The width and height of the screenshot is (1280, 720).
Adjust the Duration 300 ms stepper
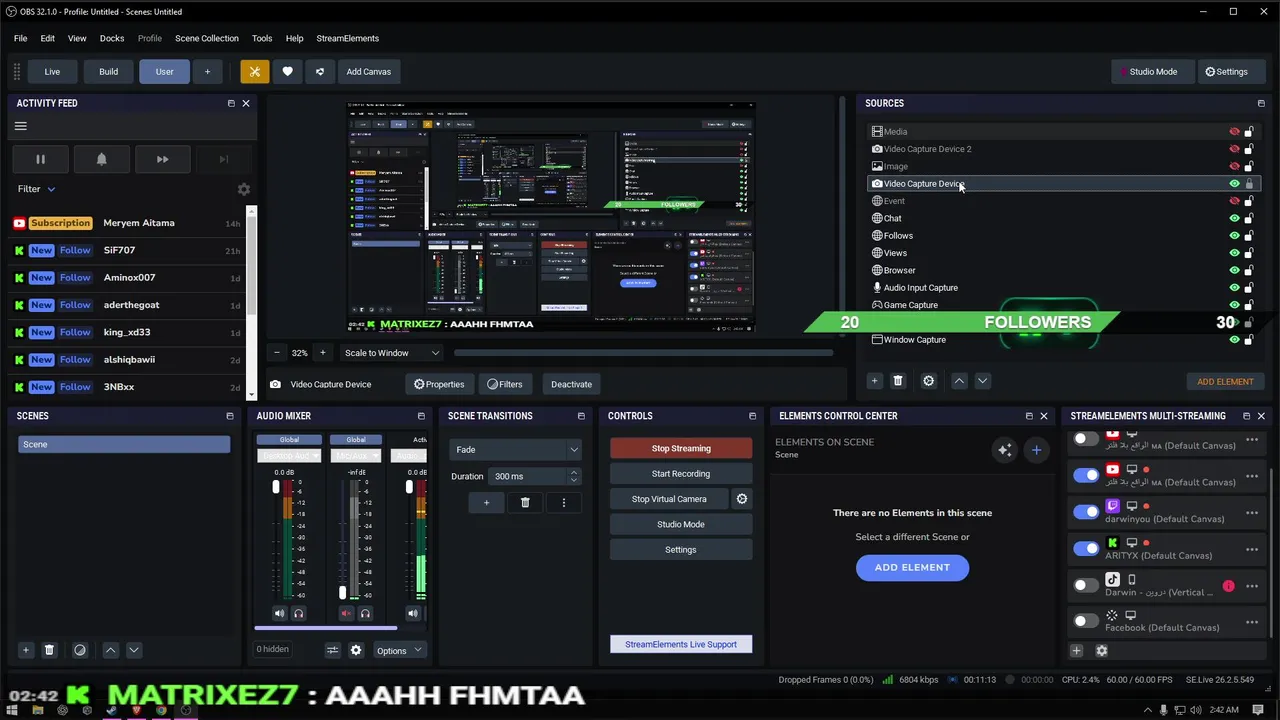click(x=574, y=477)
